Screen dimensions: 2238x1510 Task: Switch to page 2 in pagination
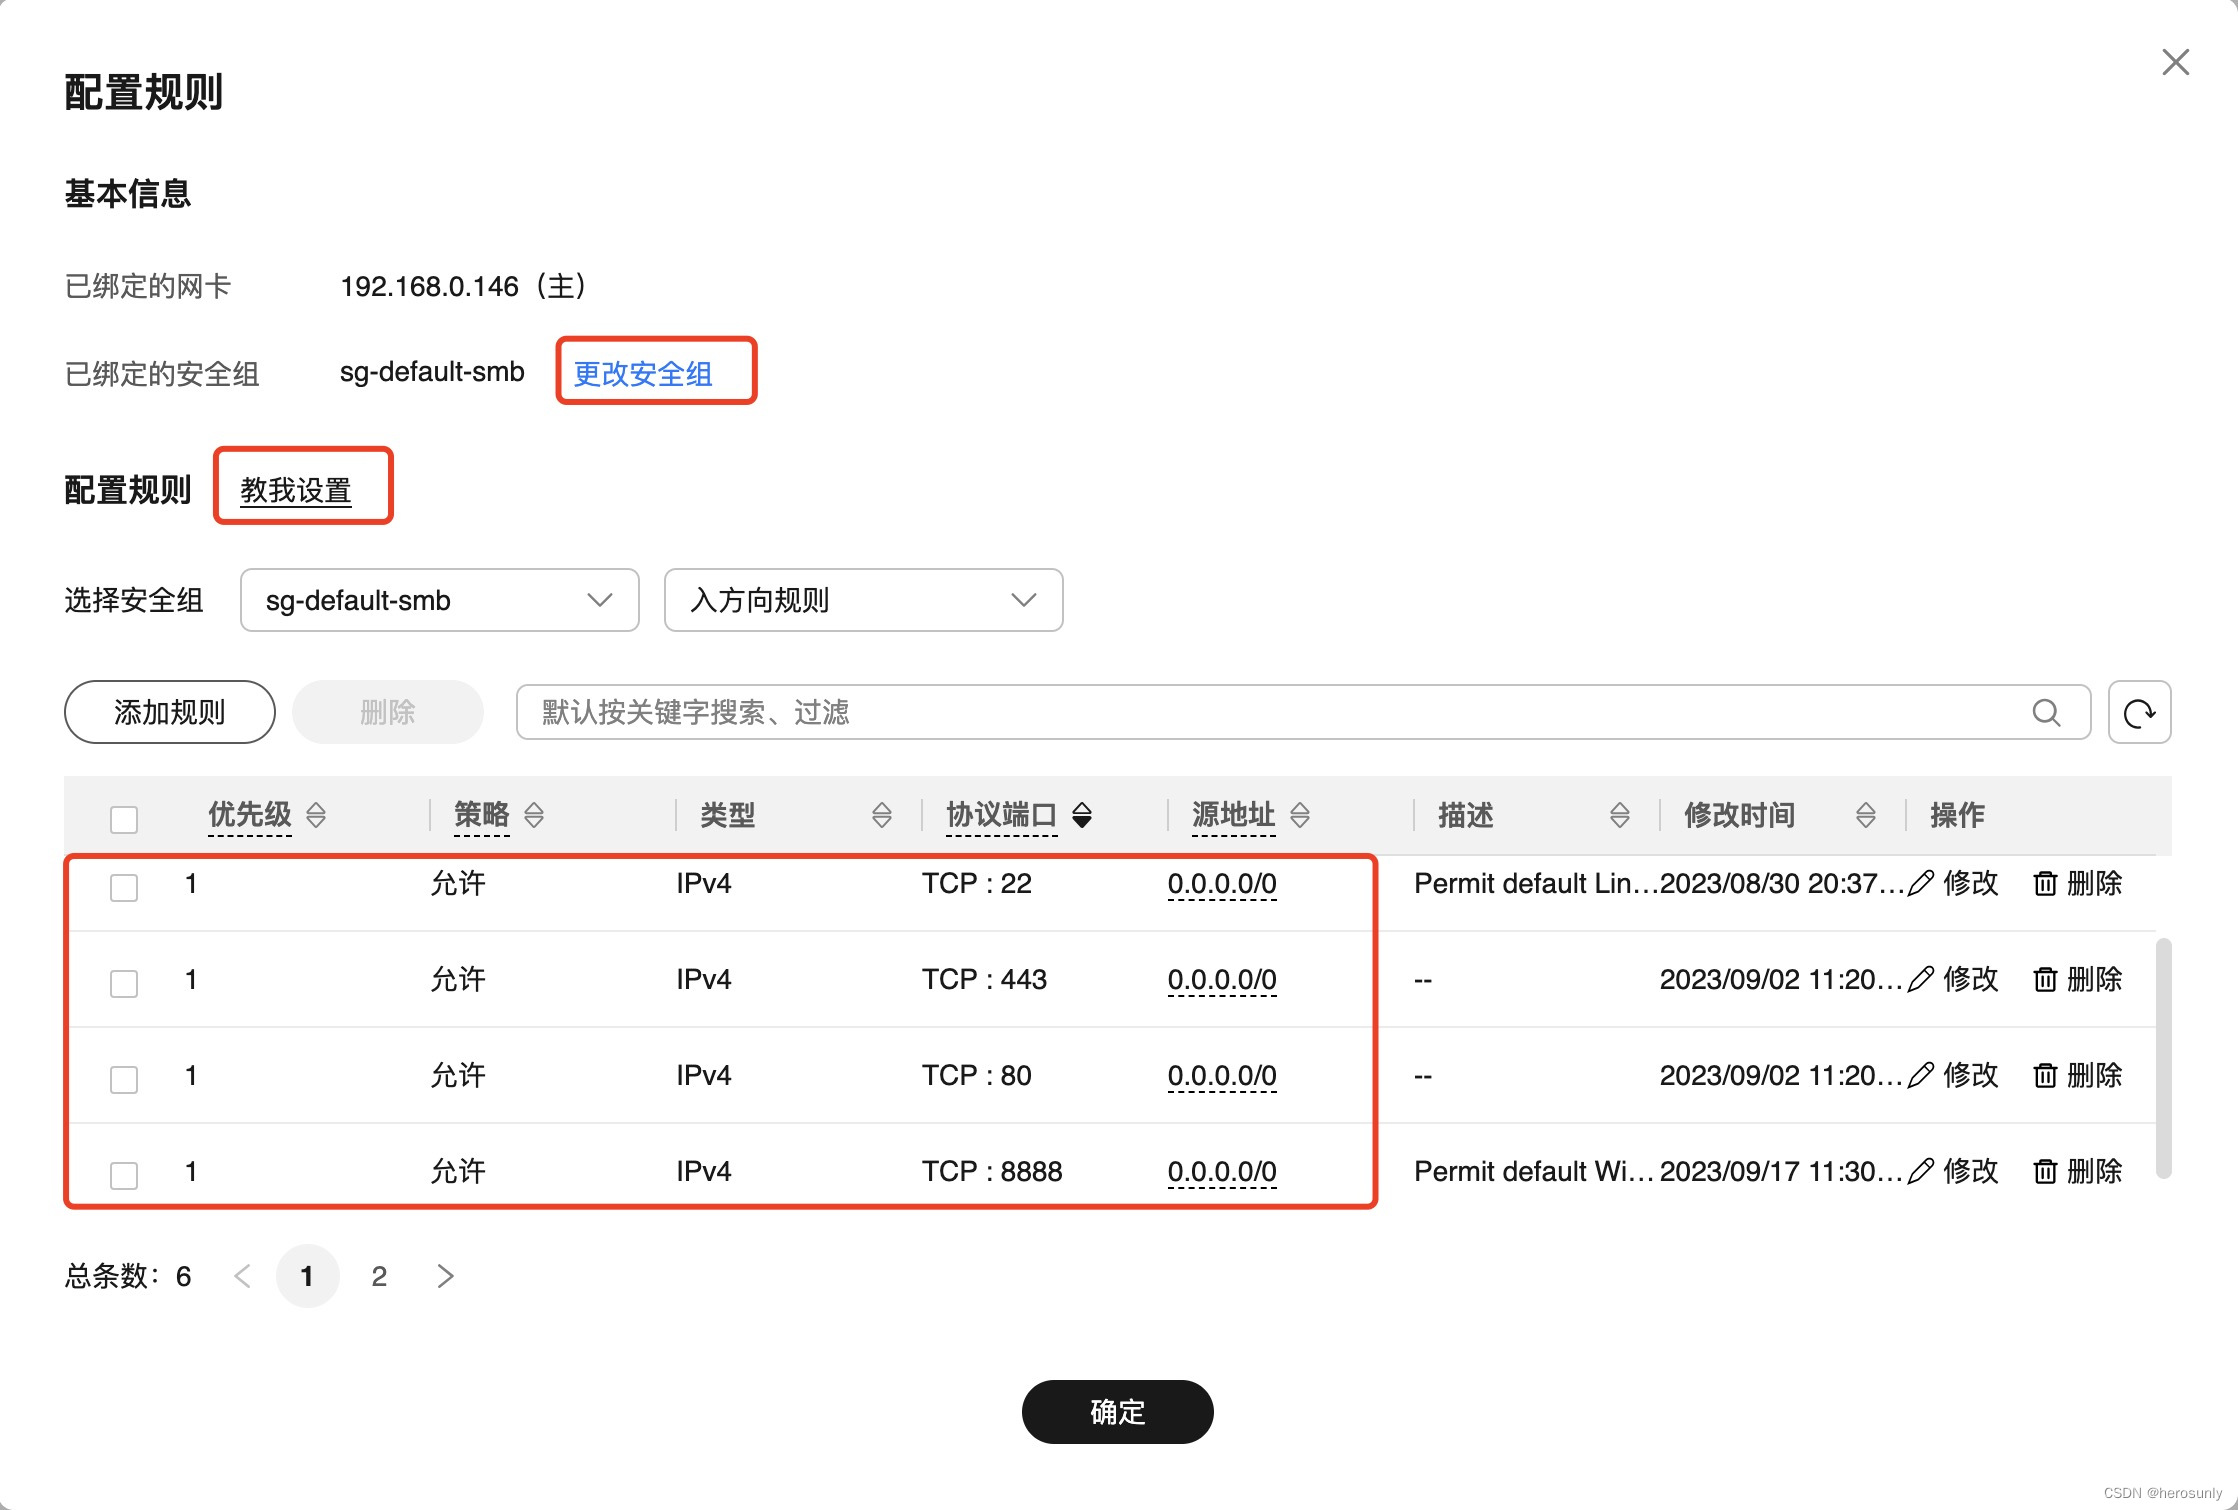coord(379,1276)
